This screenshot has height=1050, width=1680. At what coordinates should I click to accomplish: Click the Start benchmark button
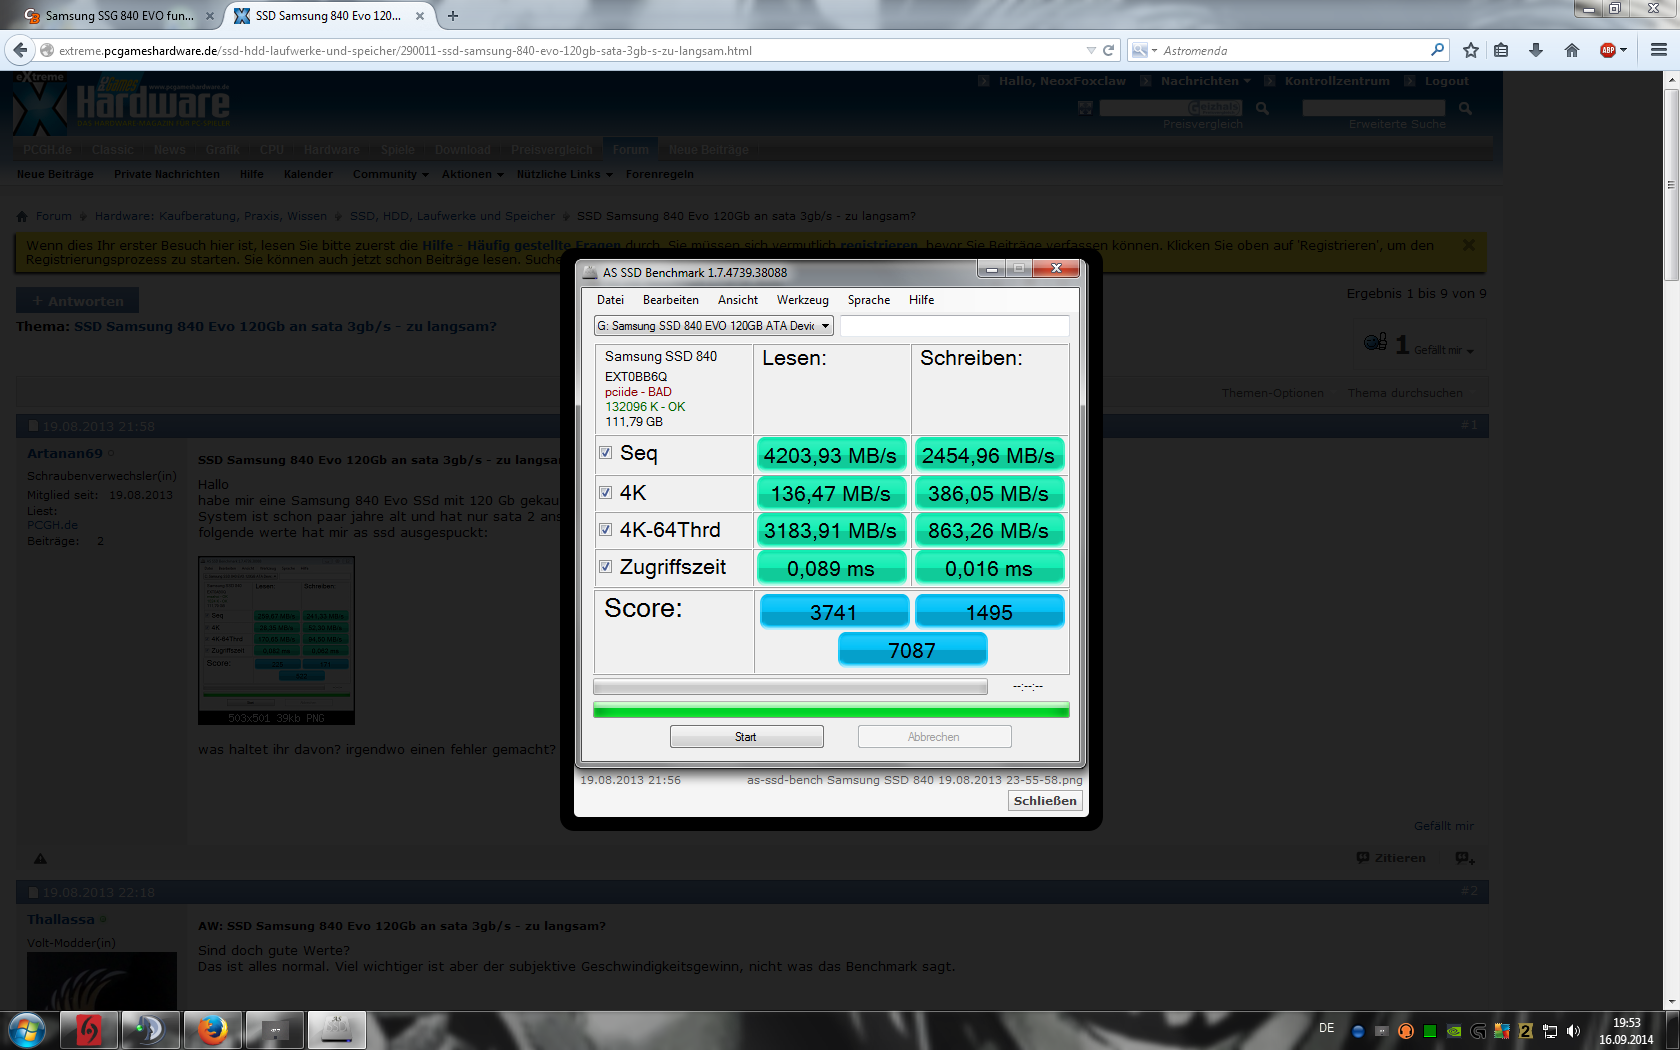(746, 737)
